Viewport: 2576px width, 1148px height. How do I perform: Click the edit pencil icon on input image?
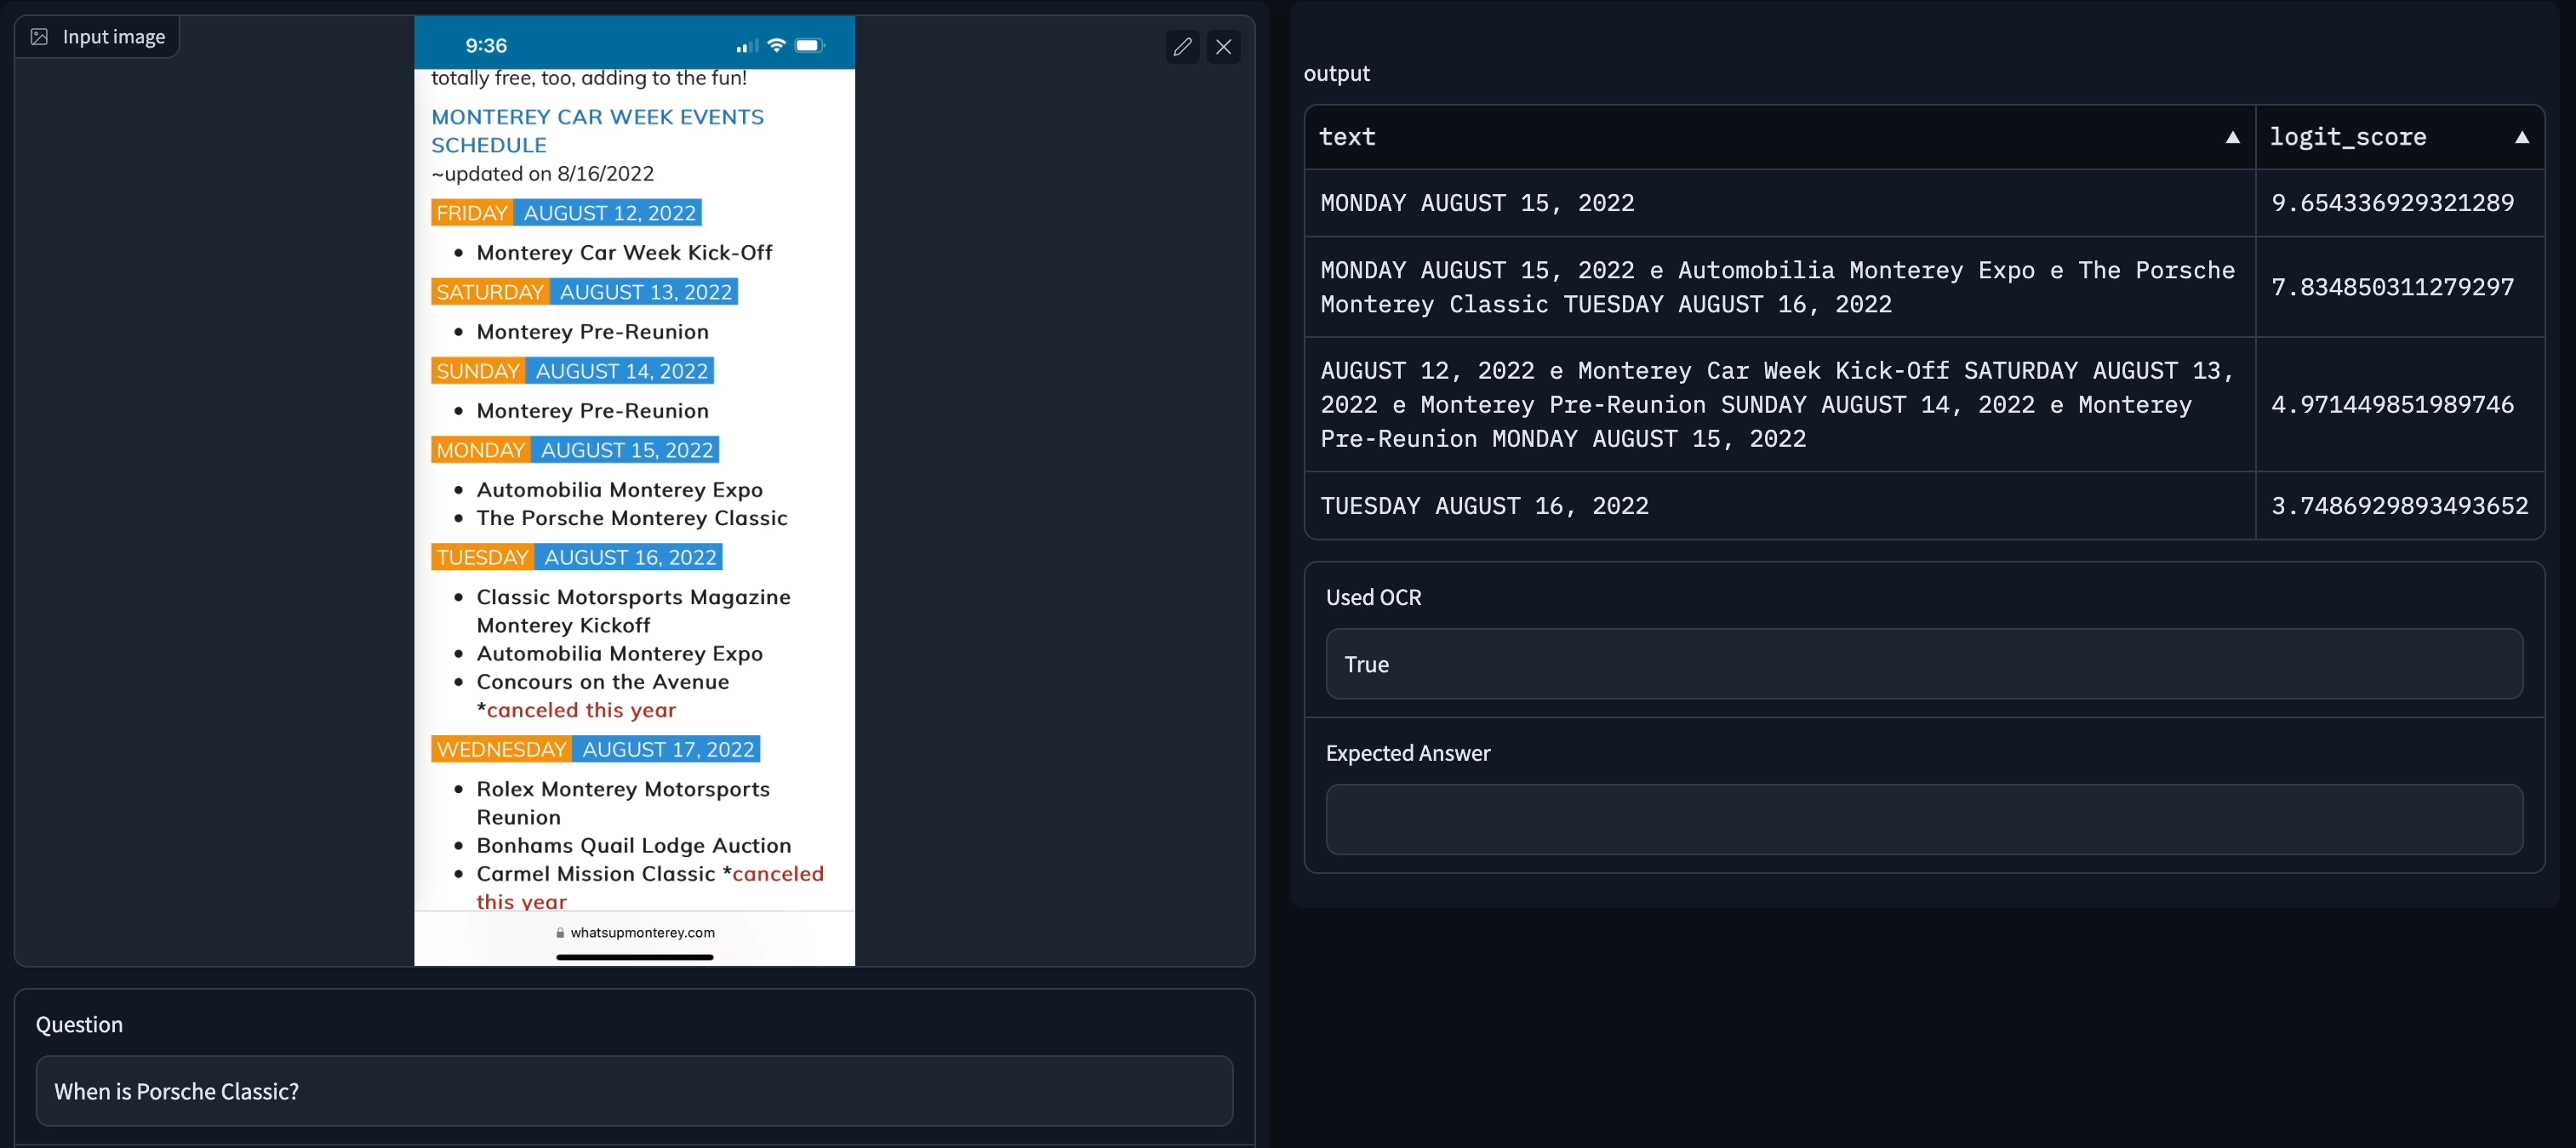pos(1182,47)
